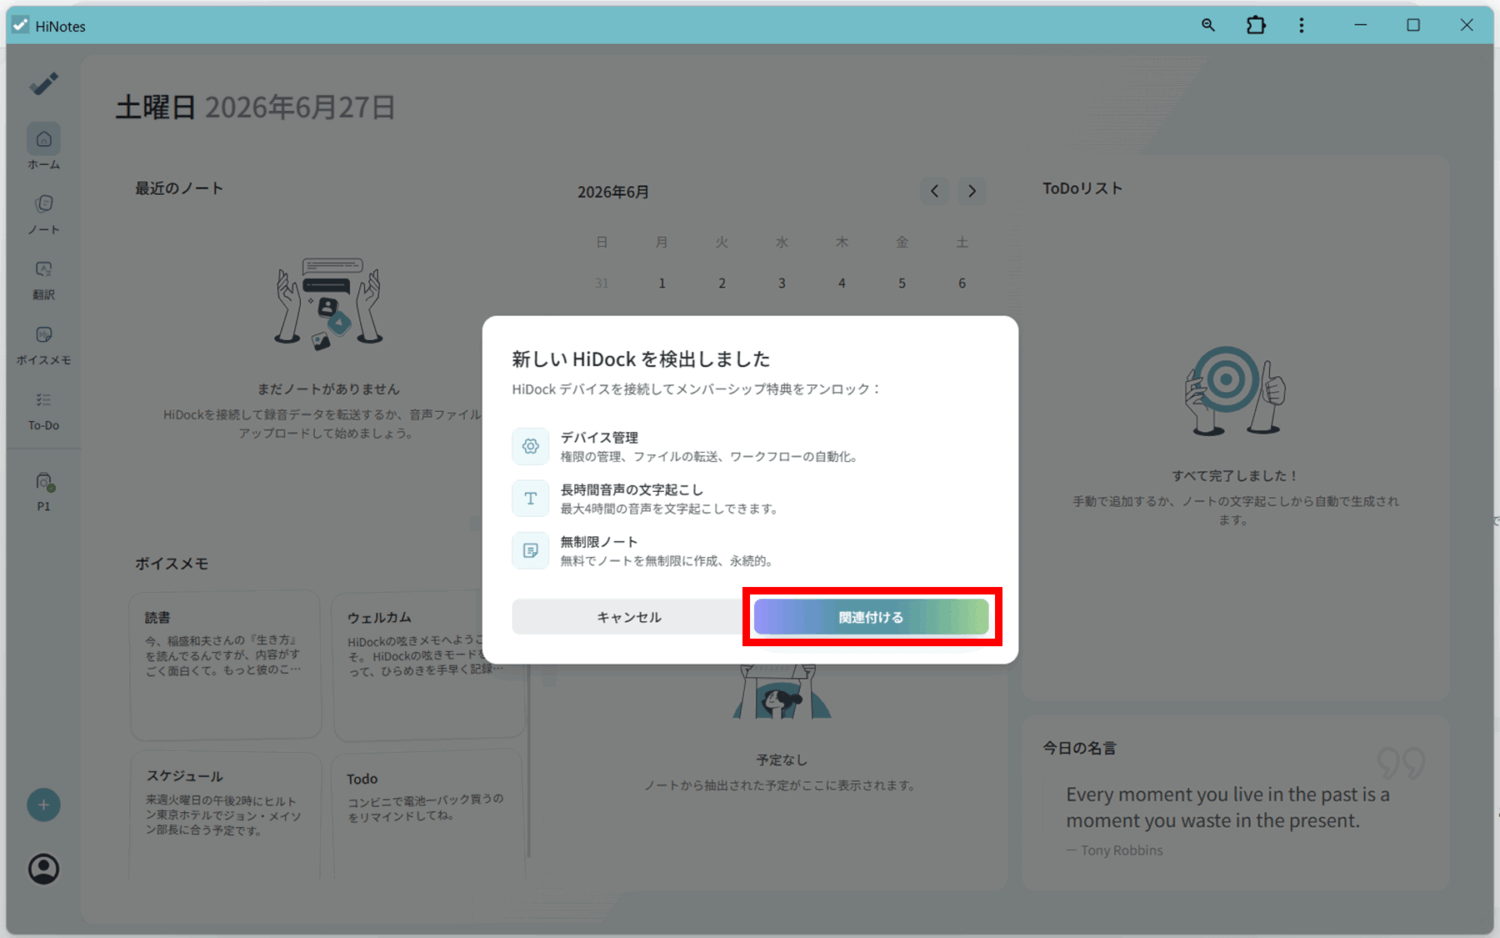The image size is (1500, 938).
Task: Maximize the HiNotes window
Action: [x=1413, y=25]
